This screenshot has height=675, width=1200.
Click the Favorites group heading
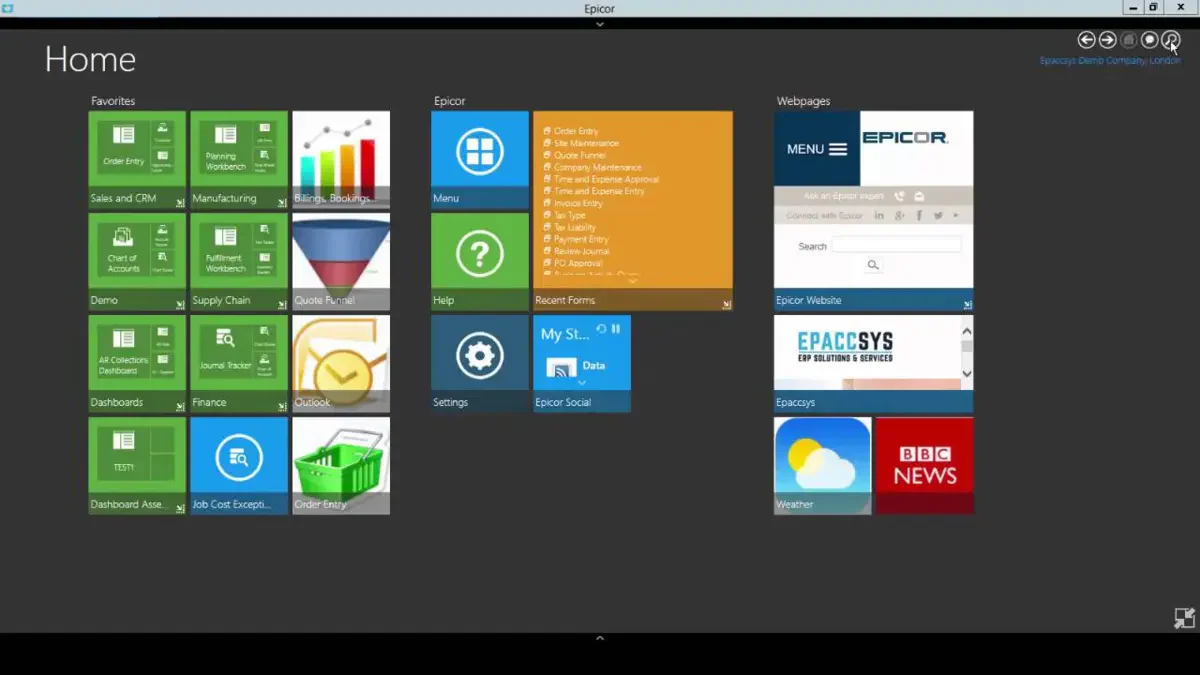tap(113, 101)
